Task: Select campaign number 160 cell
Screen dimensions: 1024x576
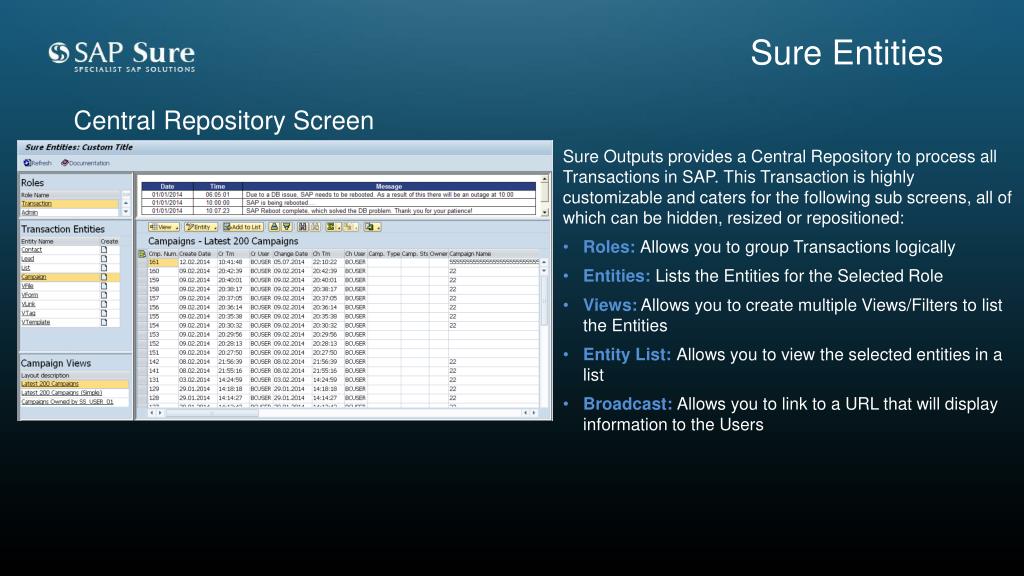Action: click(162, 271)
